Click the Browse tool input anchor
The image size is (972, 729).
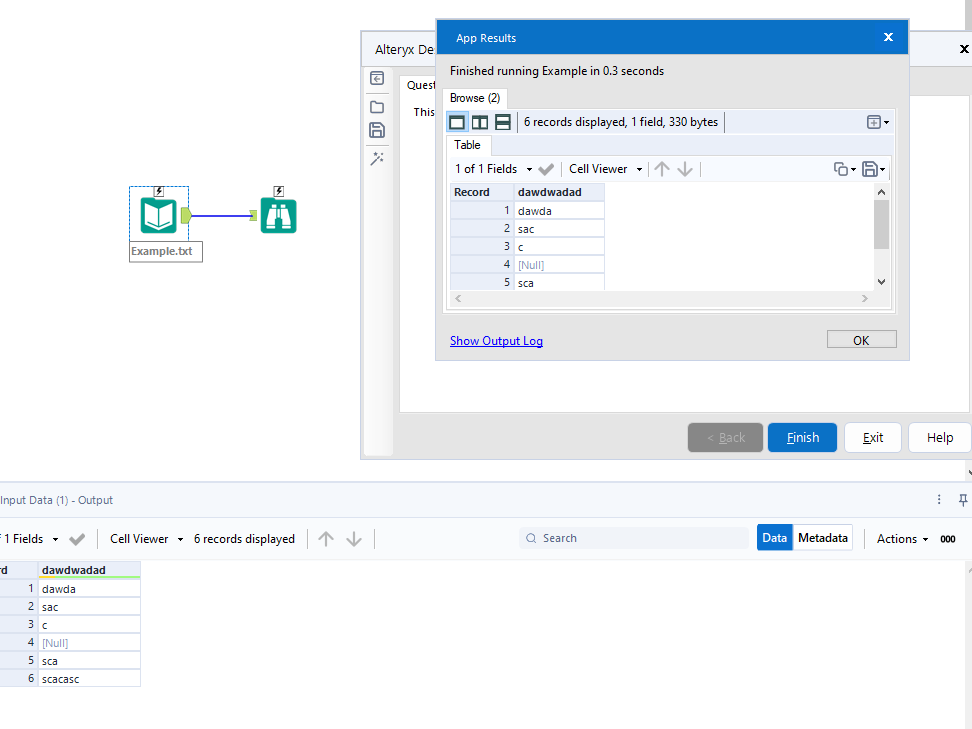tap(253, 215)
